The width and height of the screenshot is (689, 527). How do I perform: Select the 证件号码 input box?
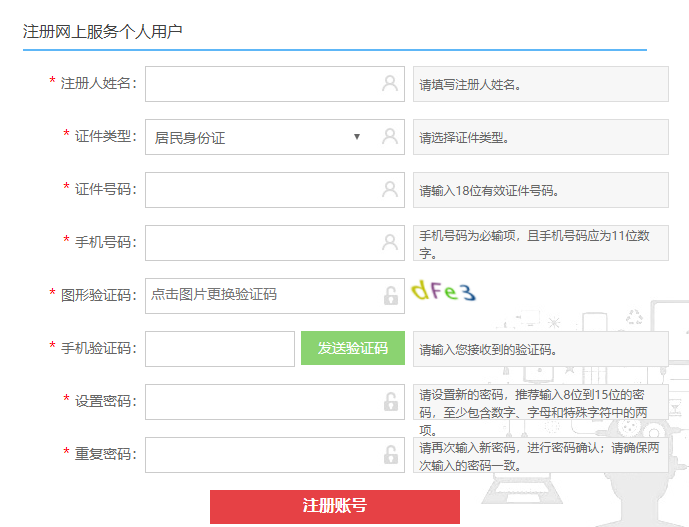click(260, 190)
